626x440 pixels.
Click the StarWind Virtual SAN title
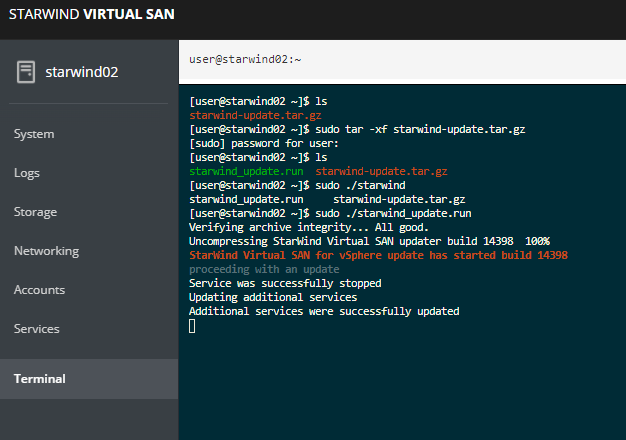tap(92, 14)
